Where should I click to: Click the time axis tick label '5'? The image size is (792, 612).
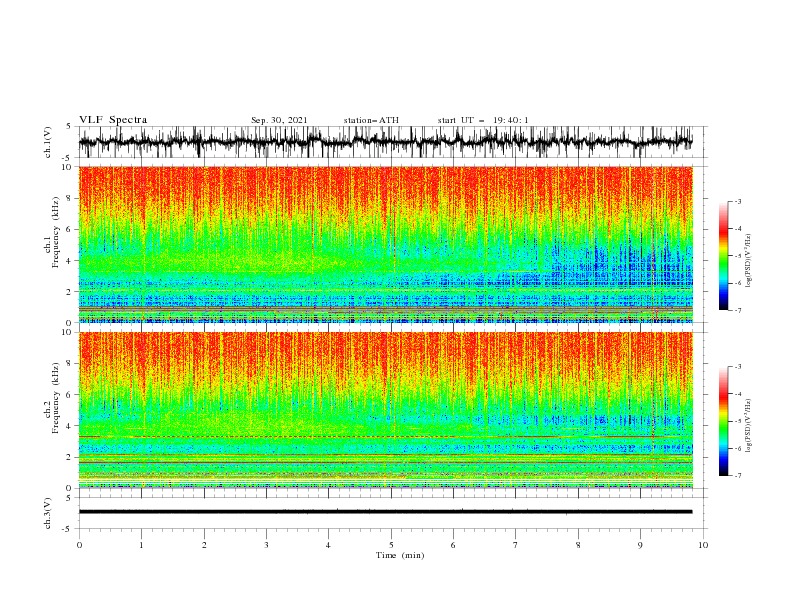[391, 545]
